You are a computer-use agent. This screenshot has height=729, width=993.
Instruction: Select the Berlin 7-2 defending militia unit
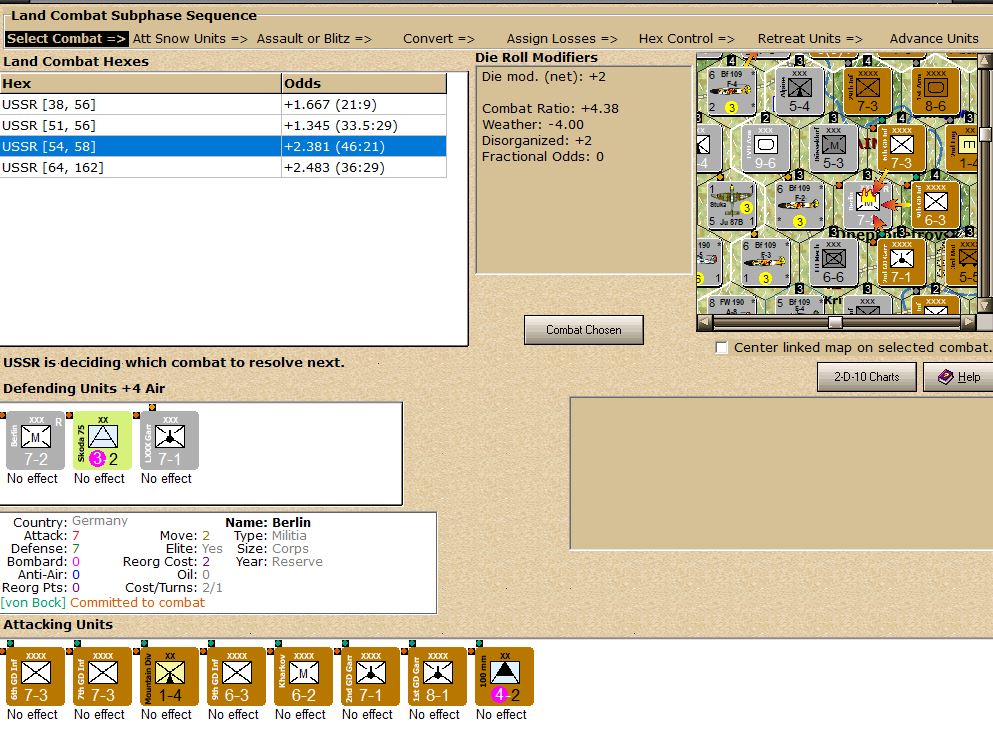pyautogui.click(x=35, y=441)
